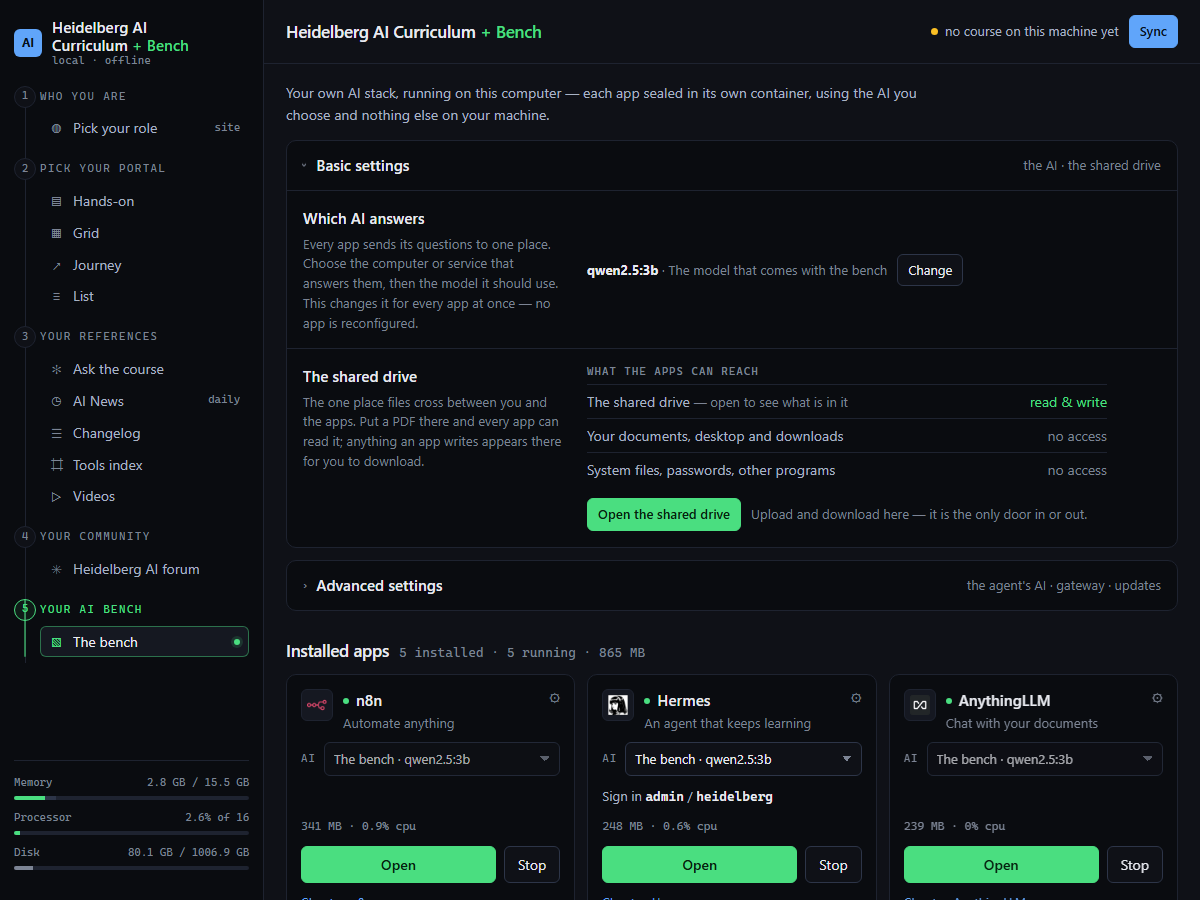The image size is (1200, 900).
Task: Open the n8n AI model dropdown
Action: coord(442,759)
